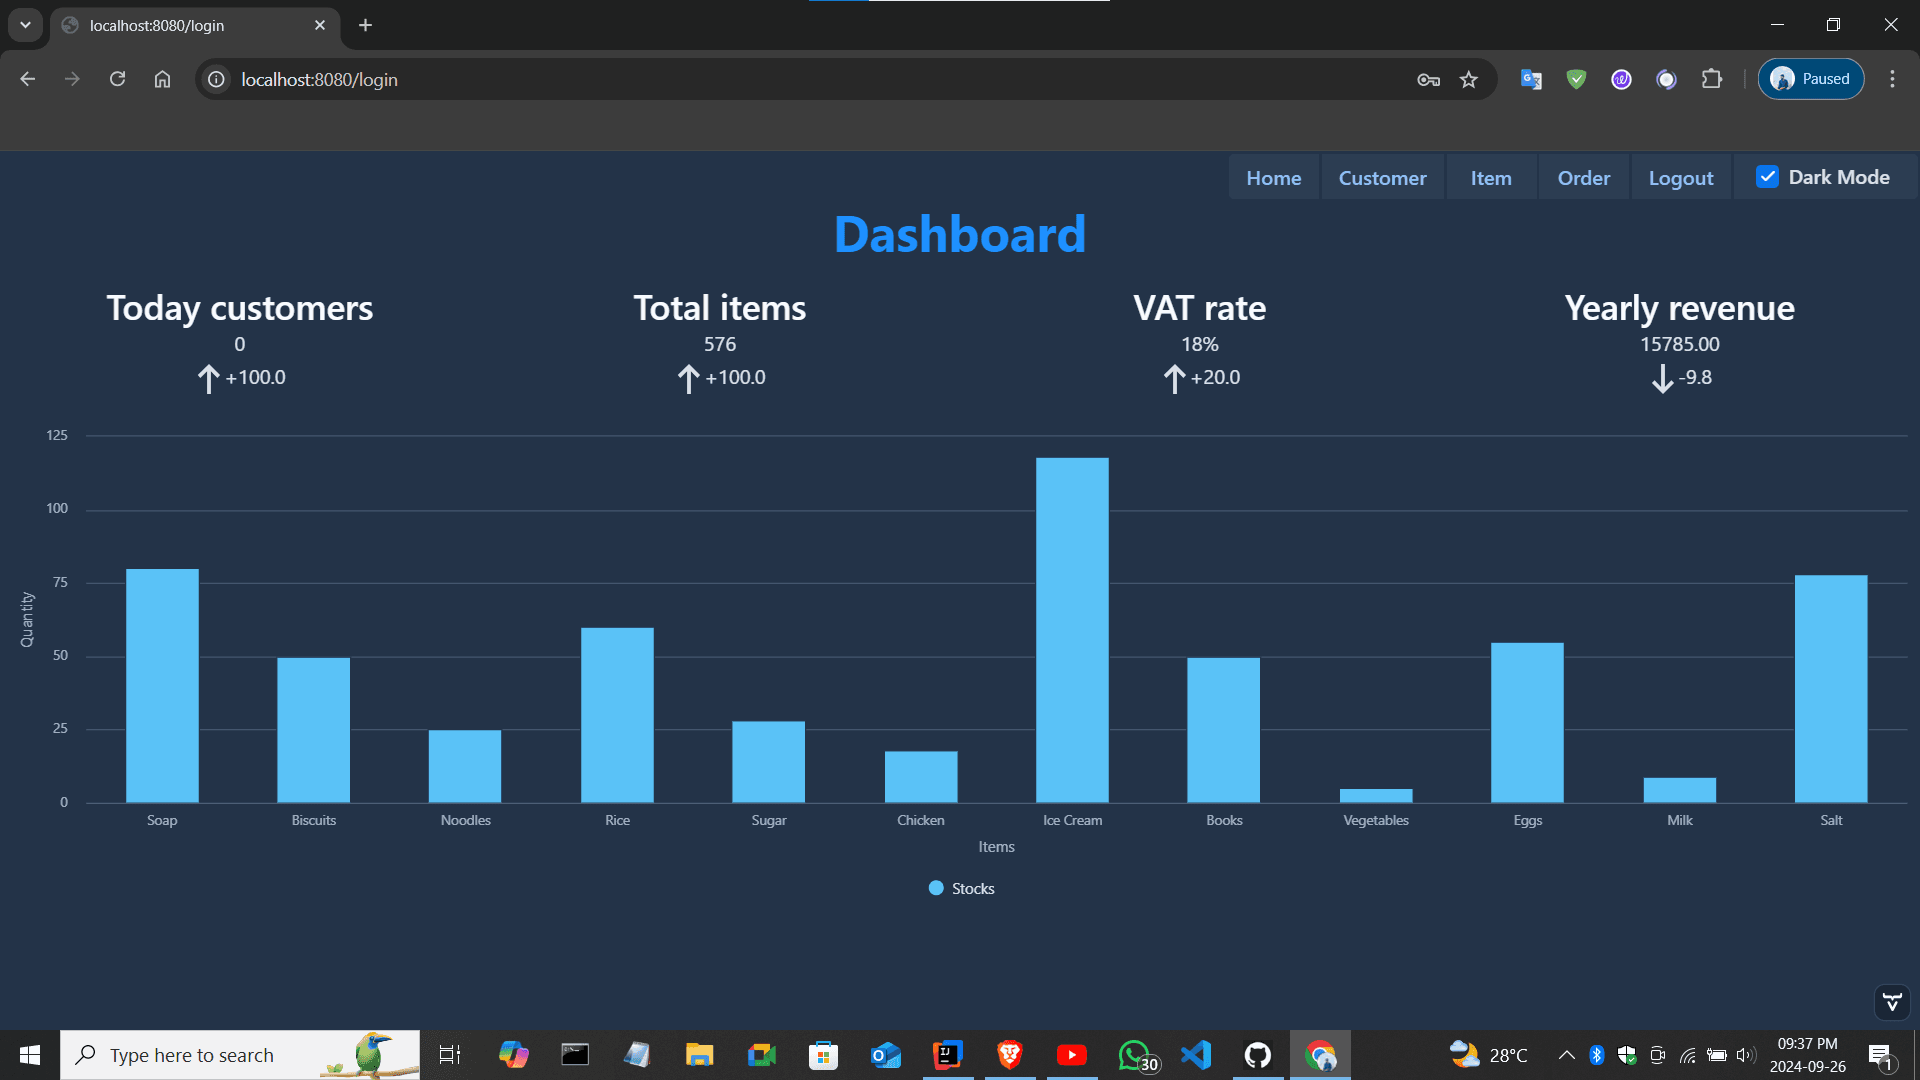Expand the hidden system tray icons chevron

tap(1566, 1055)
